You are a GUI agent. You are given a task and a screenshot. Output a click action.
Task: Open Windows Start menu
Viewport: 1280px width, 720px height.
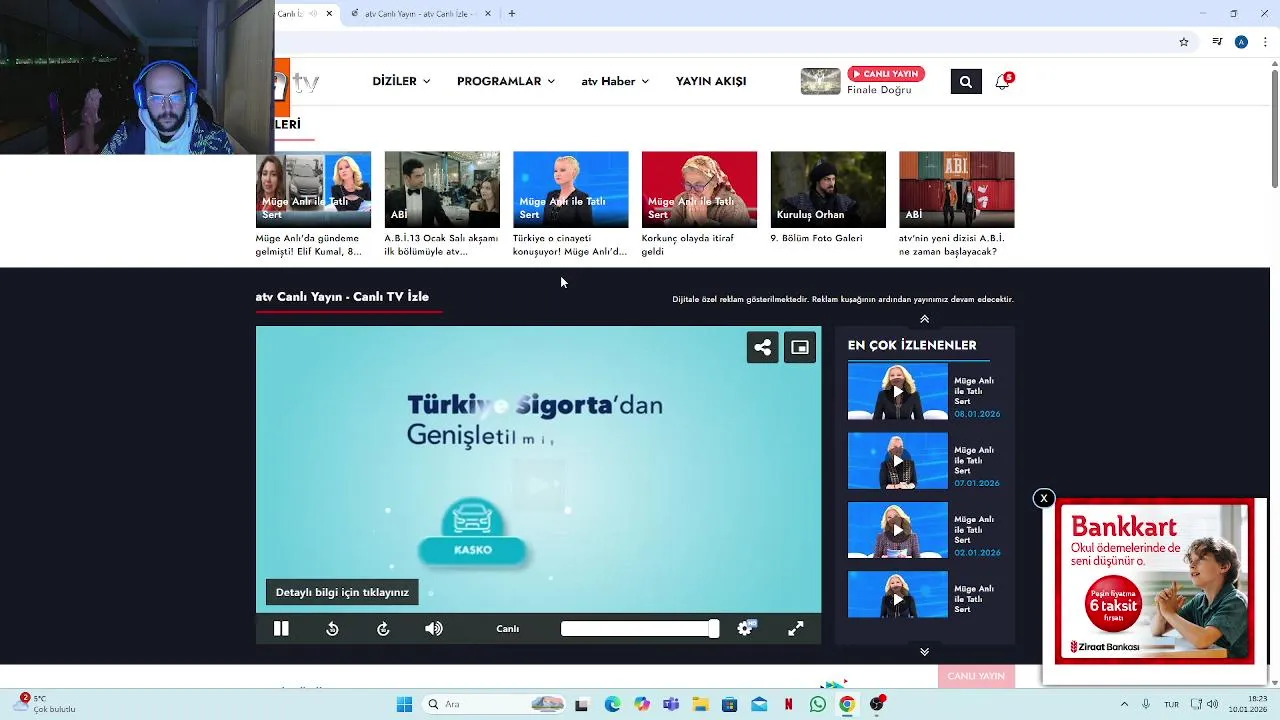(x=404, y=705)
